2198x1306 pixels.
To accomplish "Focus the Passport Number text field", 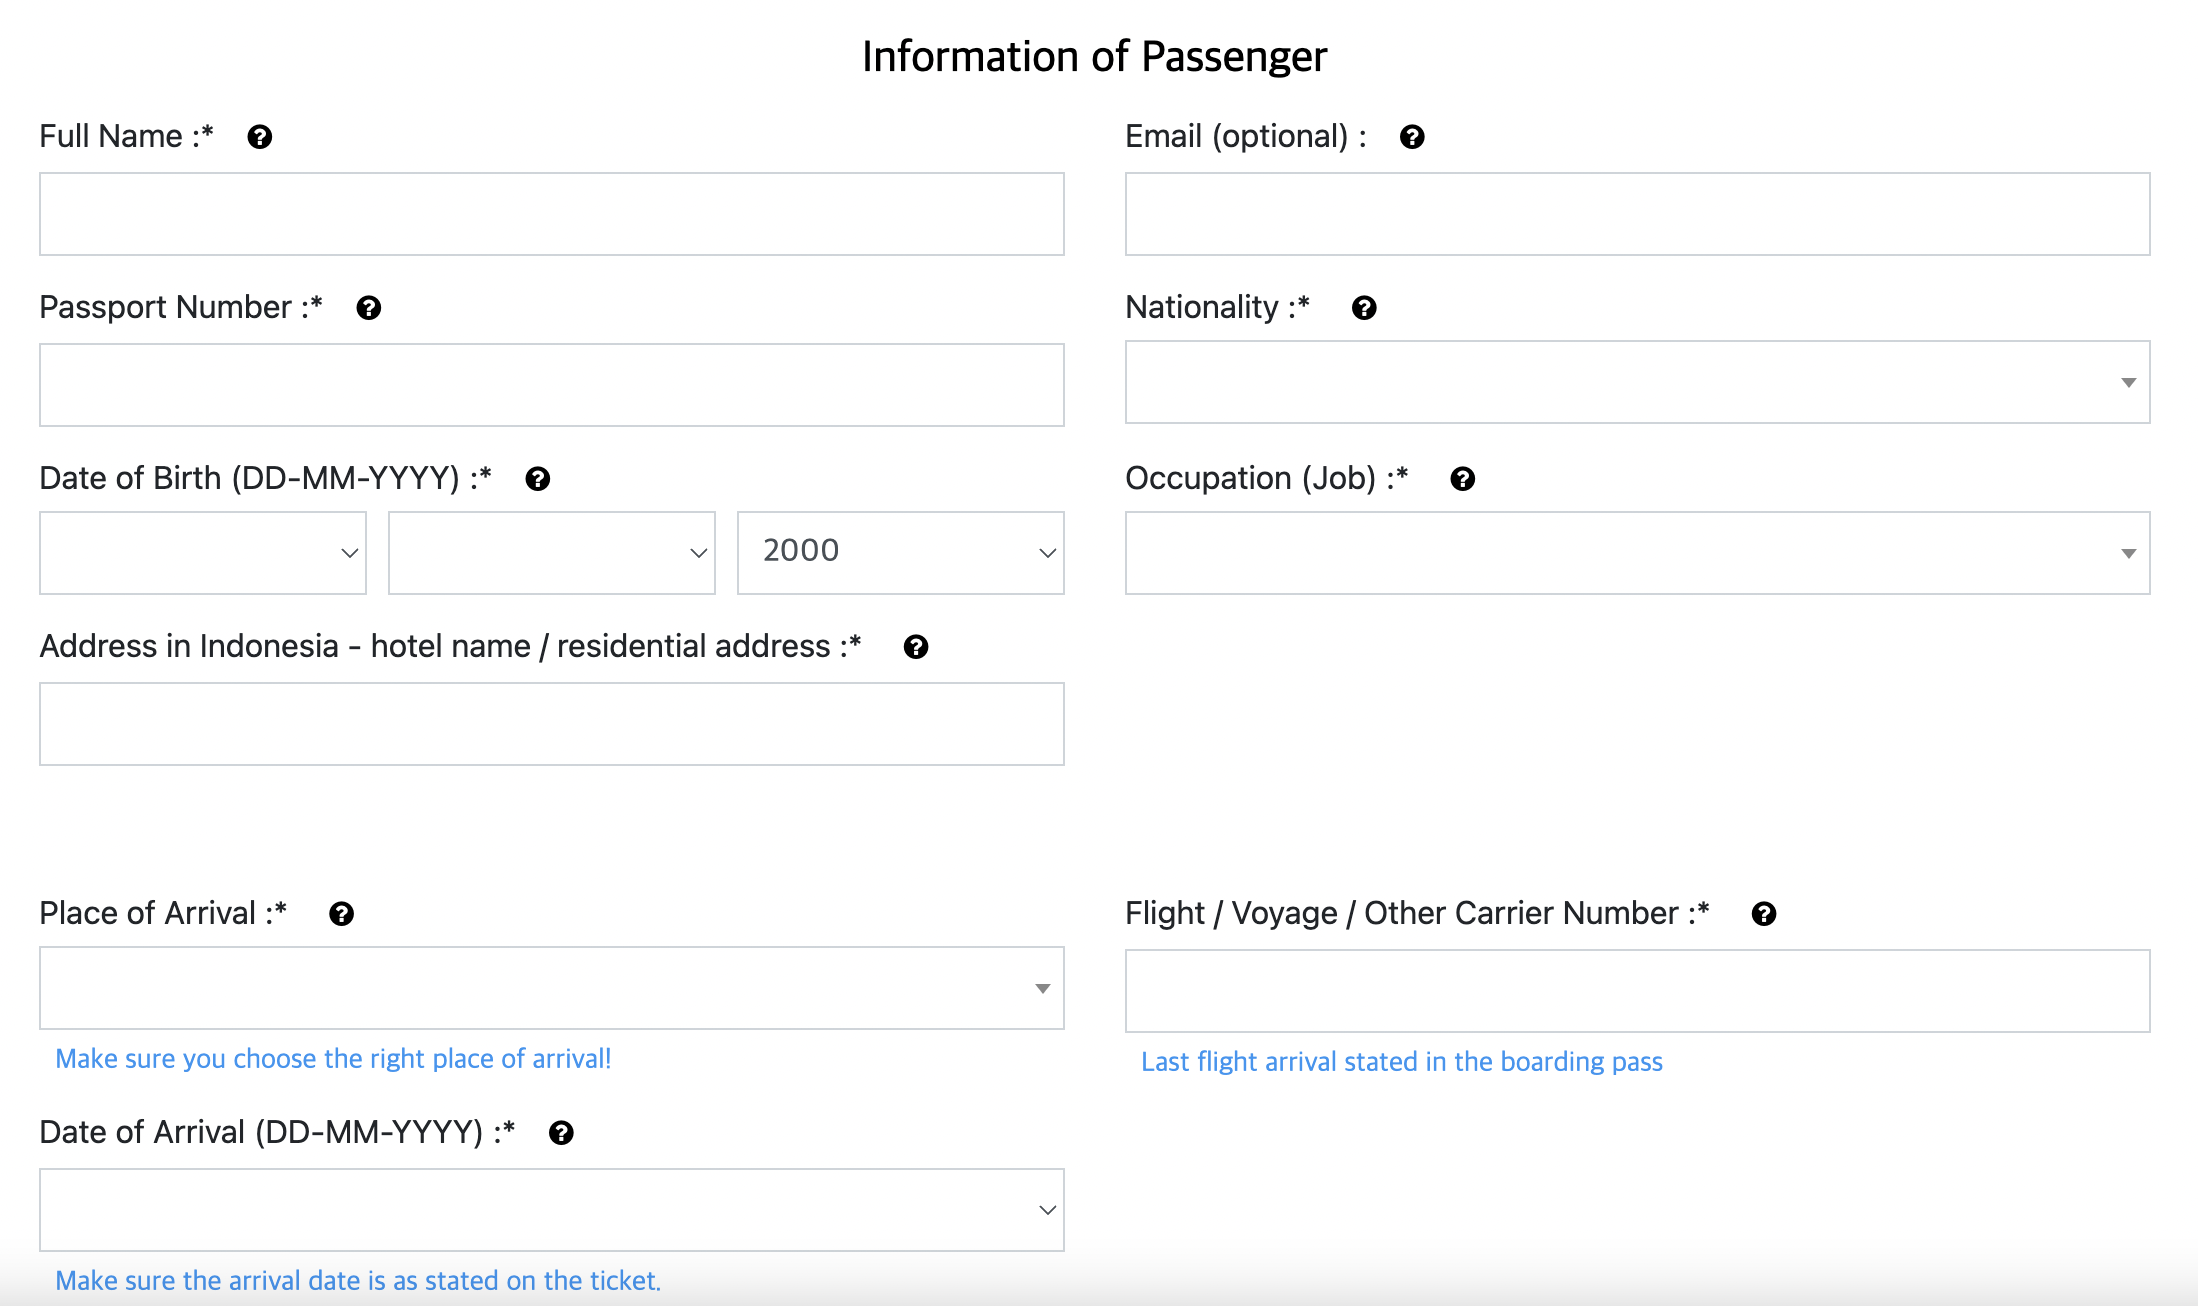I will click(551, 385).
